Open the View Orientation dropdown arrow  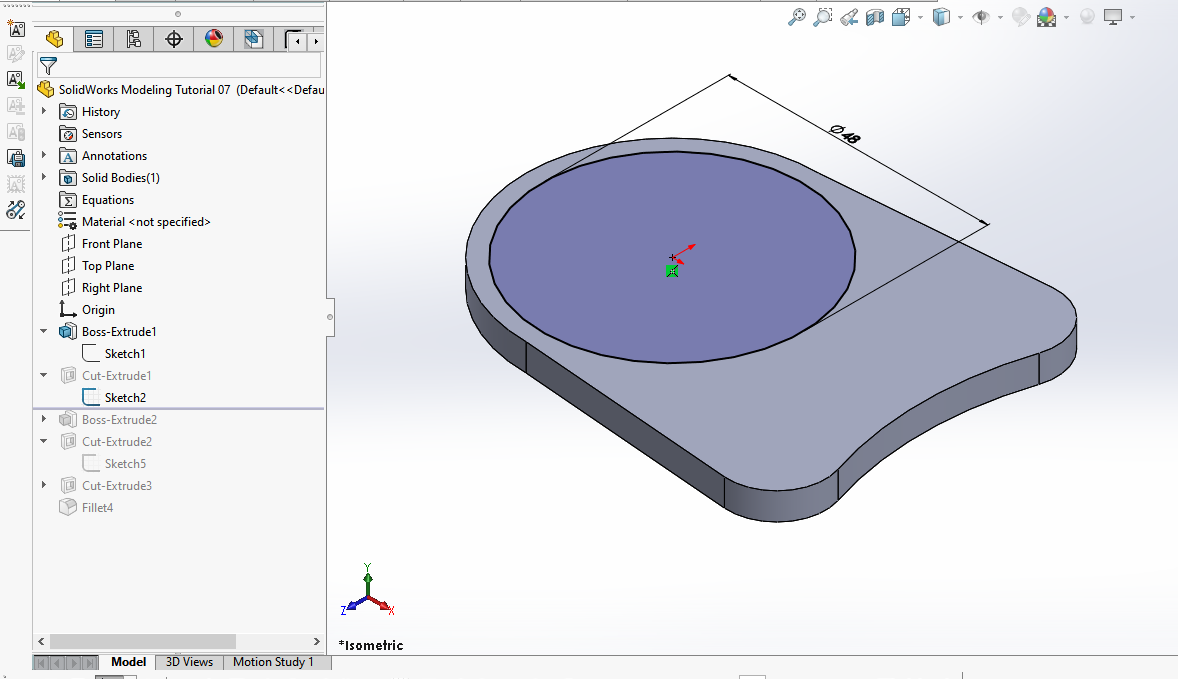(x=919, y=18)
